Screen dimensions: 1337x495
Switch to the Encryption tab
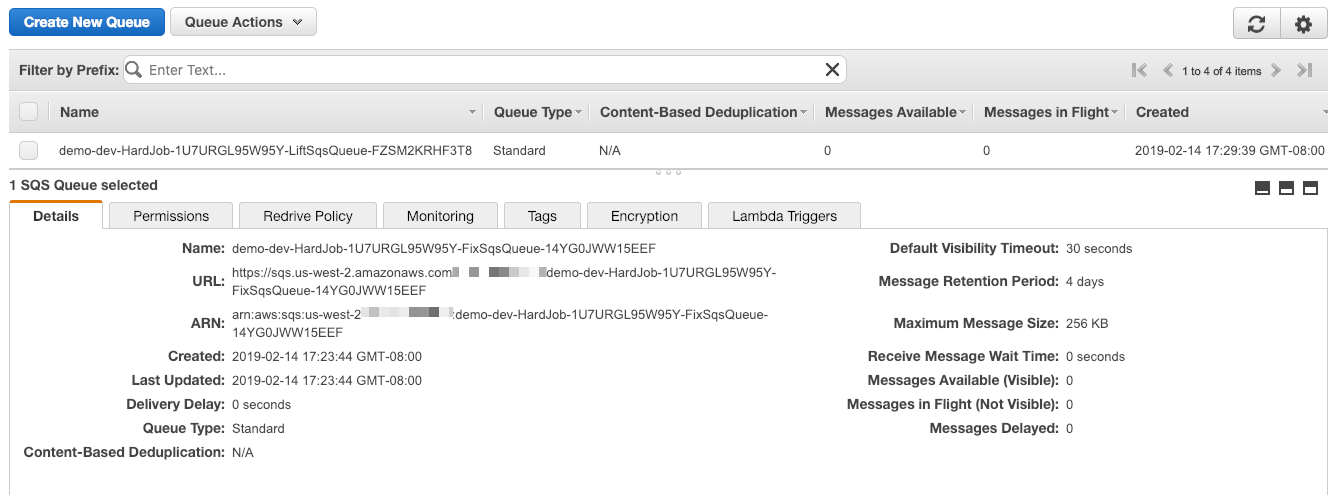point(644,216)
